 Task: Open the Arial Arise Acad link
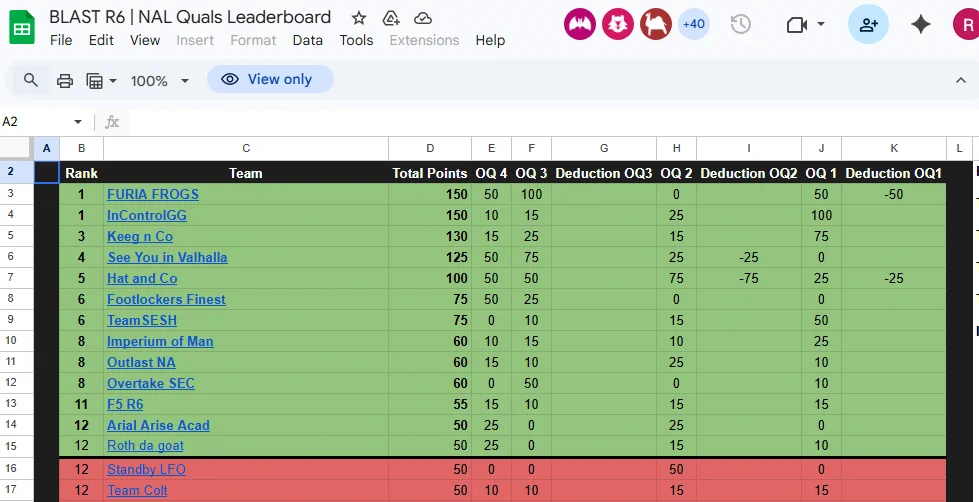click(x=158, y=425)
